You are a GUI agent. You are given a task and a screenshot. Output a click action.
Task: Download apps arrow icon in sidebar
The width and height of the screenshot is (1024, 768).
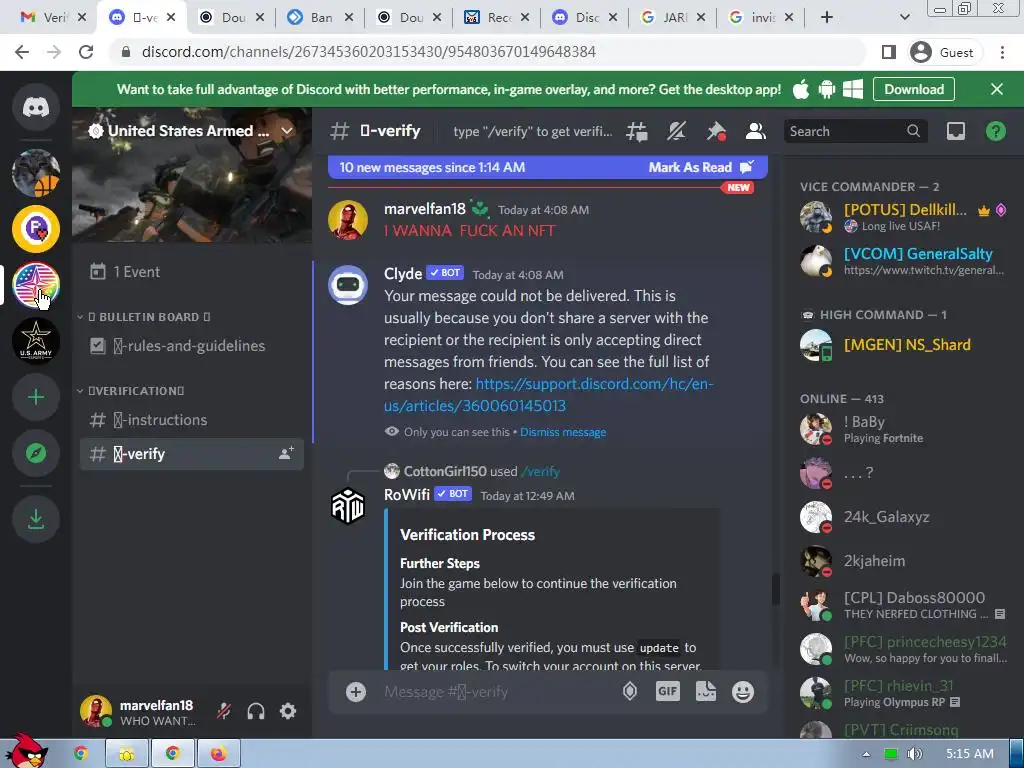click(x=36, y=519)
